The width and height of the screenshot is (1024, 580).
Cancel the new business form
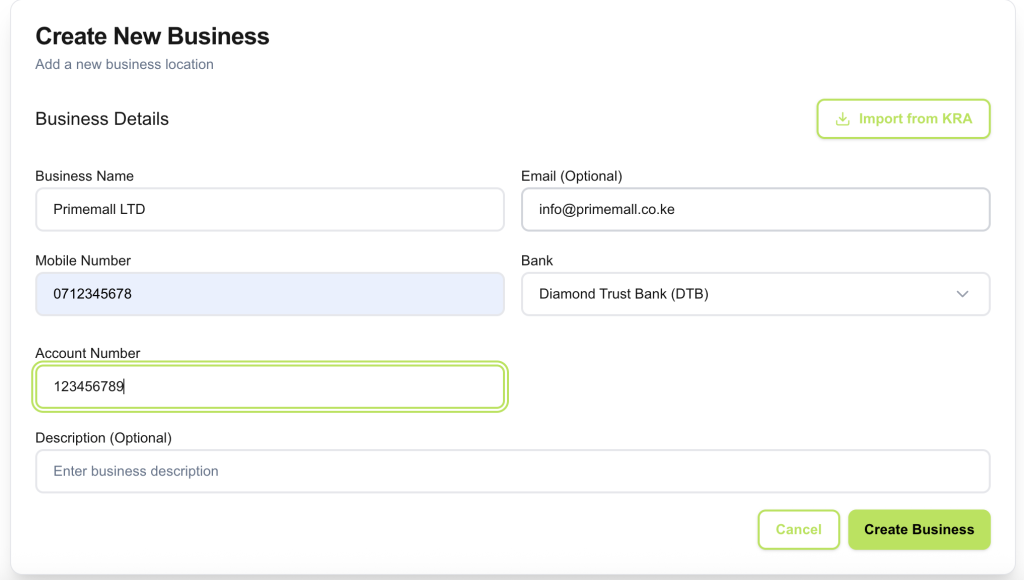coord(799,530)
